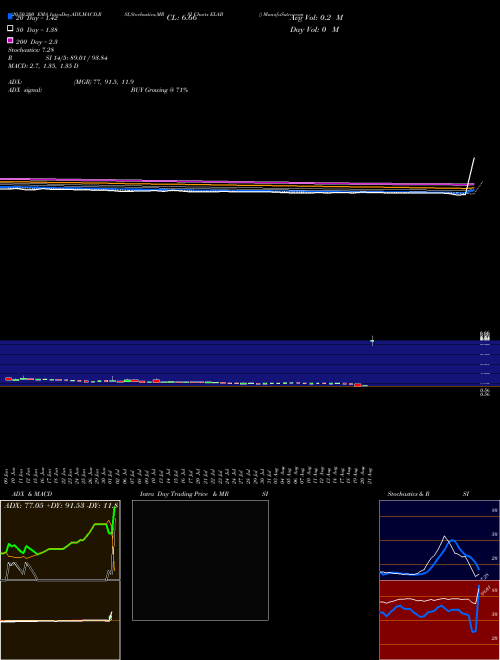Image resolution: width=500 pixels, height=660 pixels.
Task: Click the red RSI panel area
Action: point(439,620)
